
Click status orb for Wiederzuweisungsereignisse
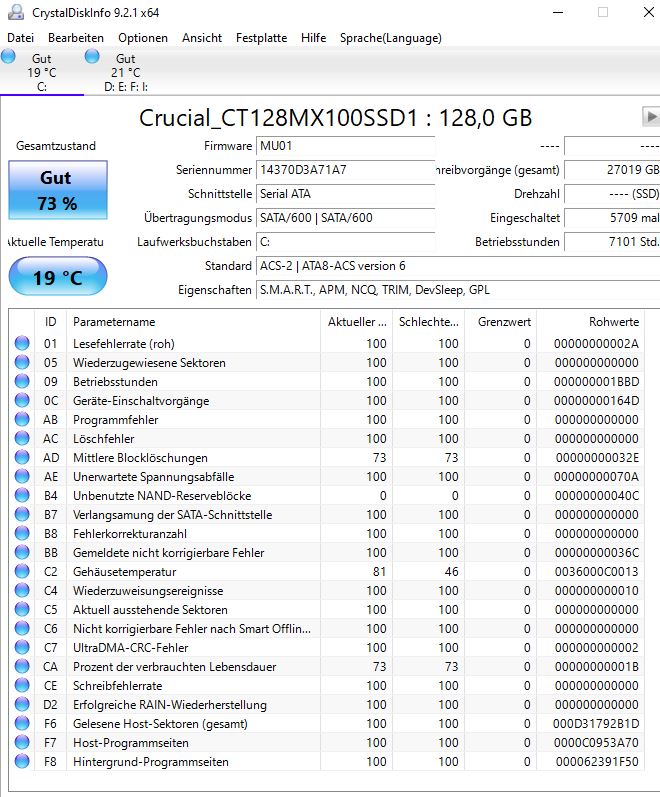point(22,590)
